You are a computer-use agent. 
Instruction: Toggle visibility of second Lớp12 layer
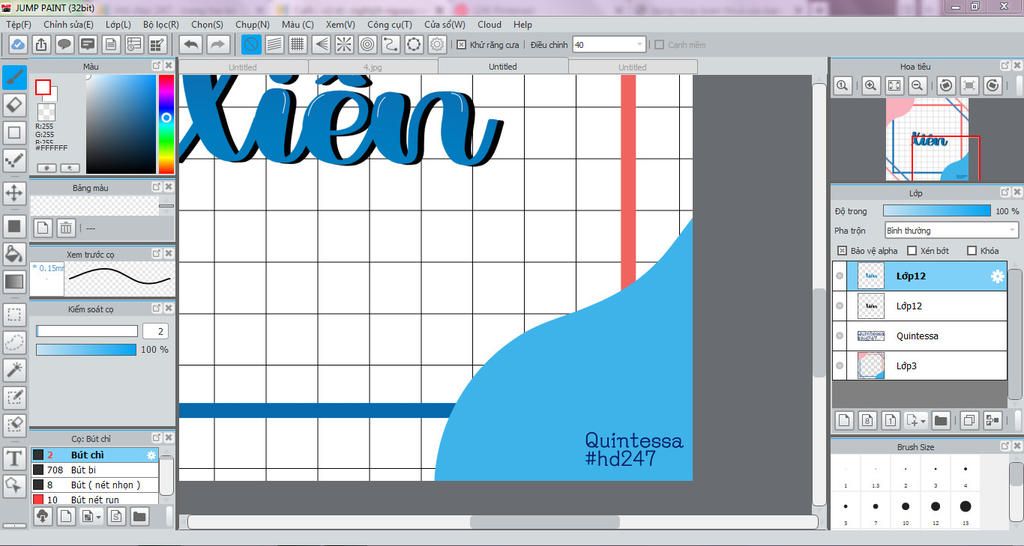point(840,306)
